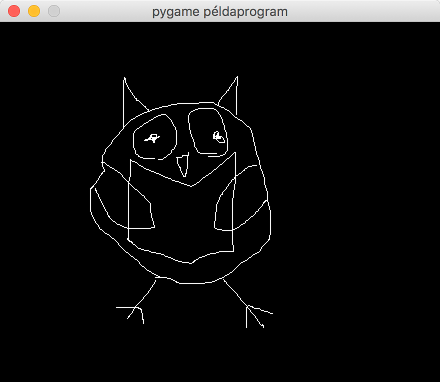
Task: Click the owl's beak
Action: (183, 165)
